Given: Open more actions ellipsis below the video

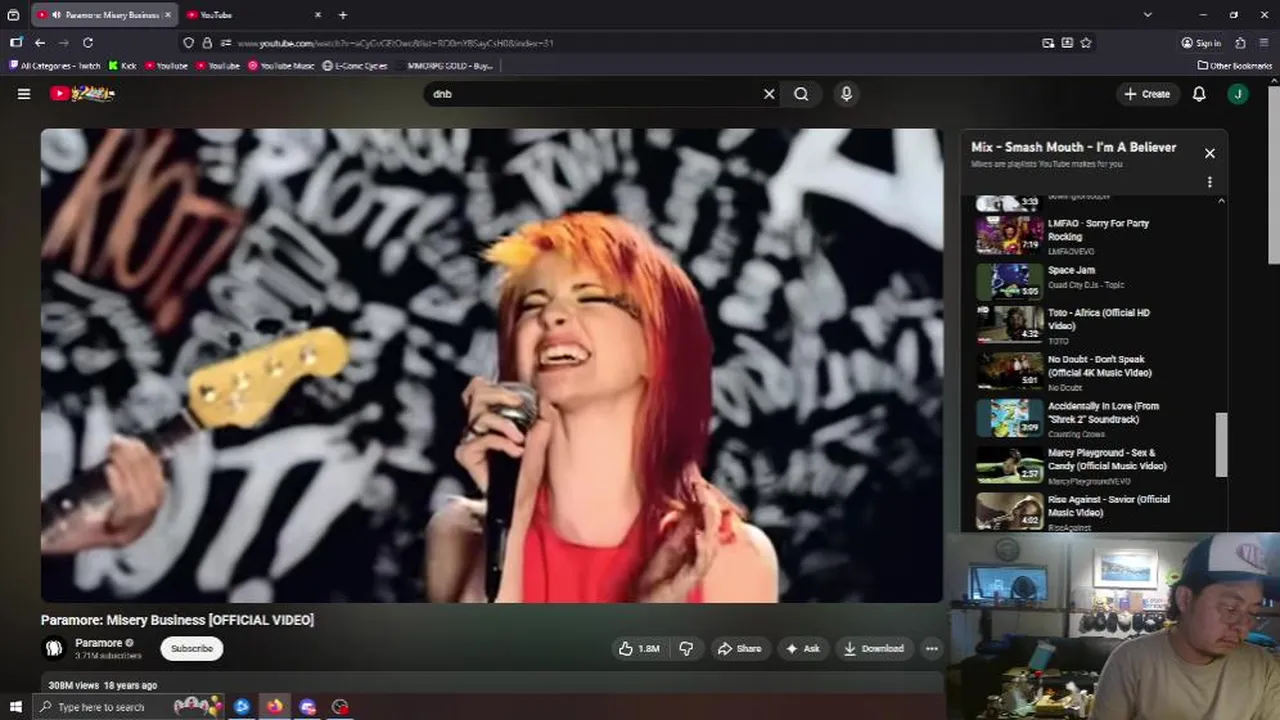Looking at the screenshot, I should 931,648.
